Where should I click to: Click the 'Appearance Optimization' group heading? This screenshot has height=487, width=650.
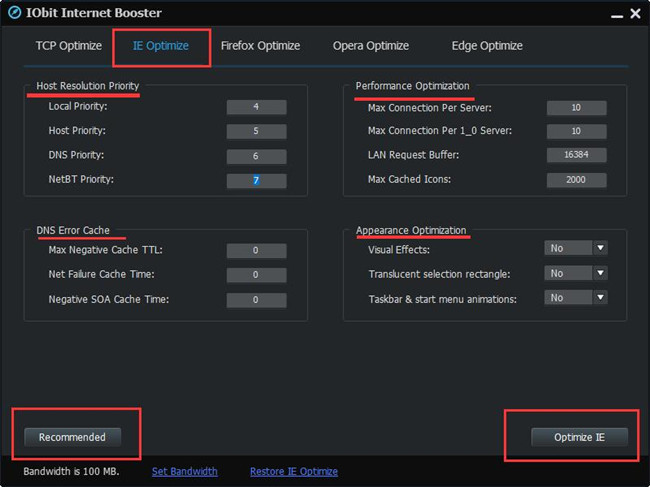[x=411, y=230]
